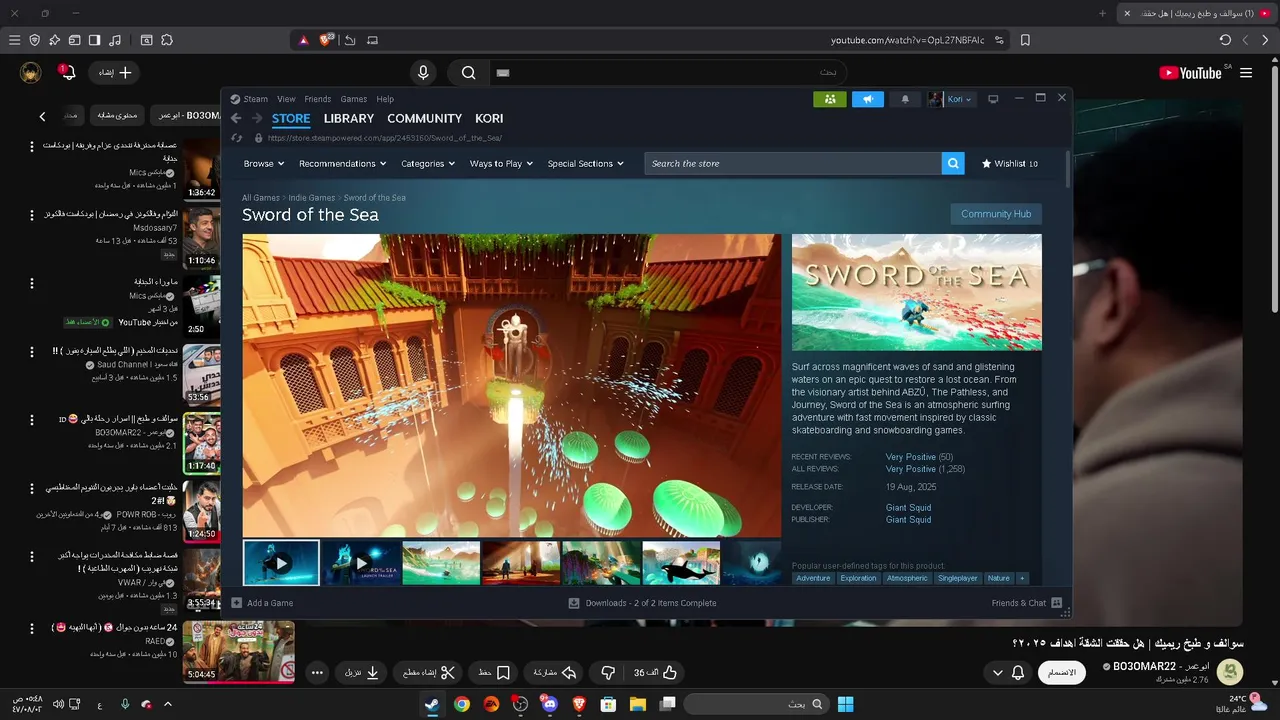
Task: Open the Ways to Play dropdown
Action: (501, 163)
